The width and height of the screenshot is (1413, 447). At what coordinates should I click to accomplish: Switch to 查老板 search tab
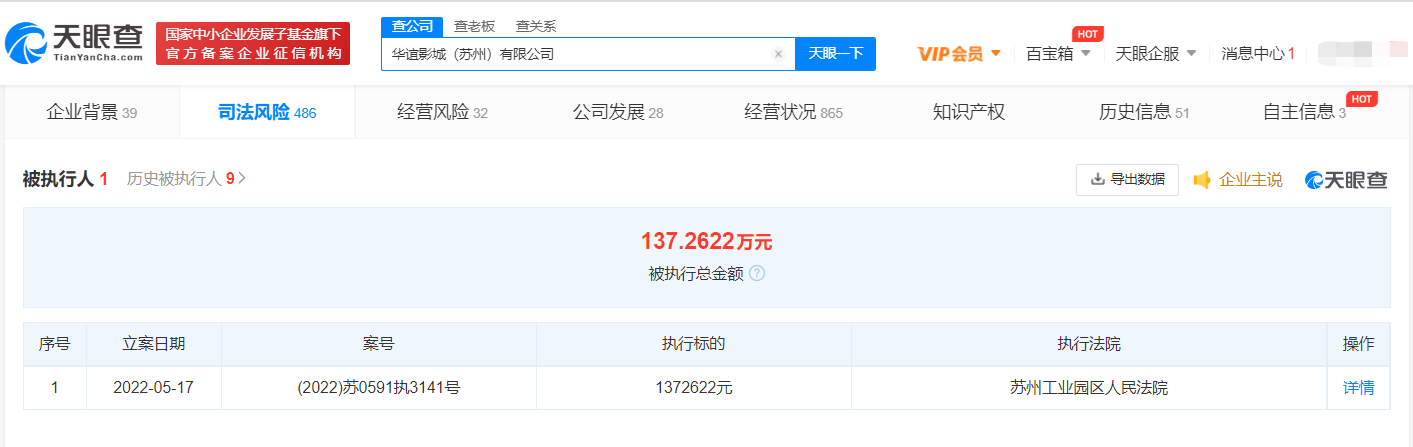click(x=474, y=27)
